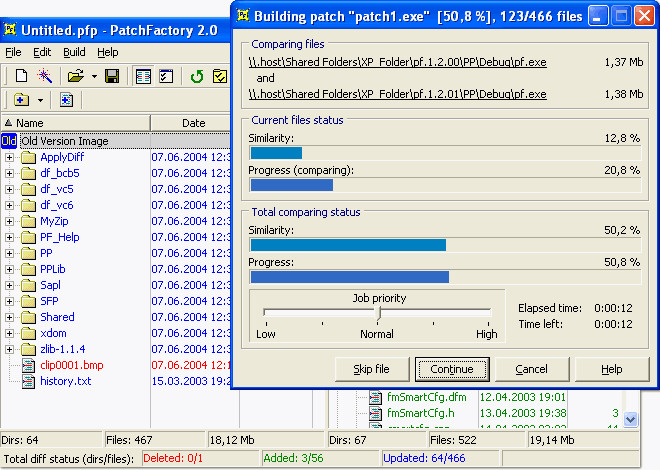The height and width of the screenshot is (470, 660).
Task: Select the fmSmartCfg.dfm file name
Action: click(x=426, y=397)
